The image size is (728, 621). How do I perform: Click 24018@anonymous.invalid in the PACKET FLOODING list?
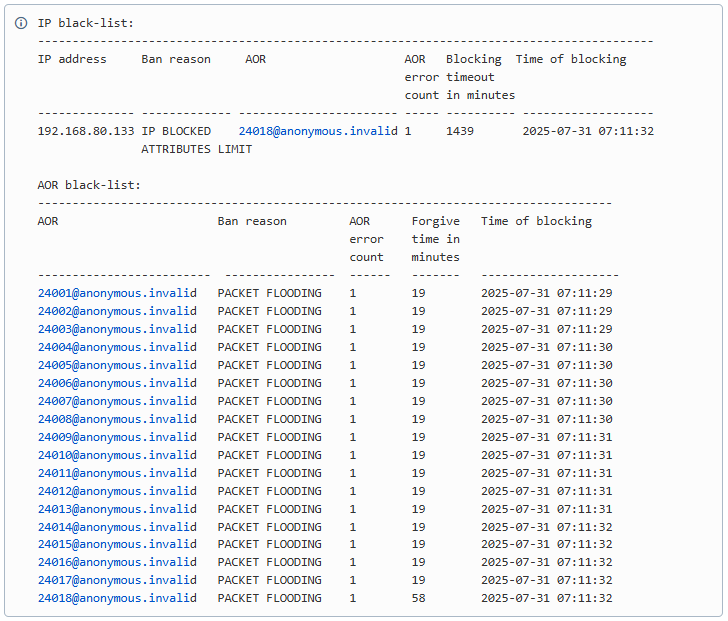tap(117, 598)
